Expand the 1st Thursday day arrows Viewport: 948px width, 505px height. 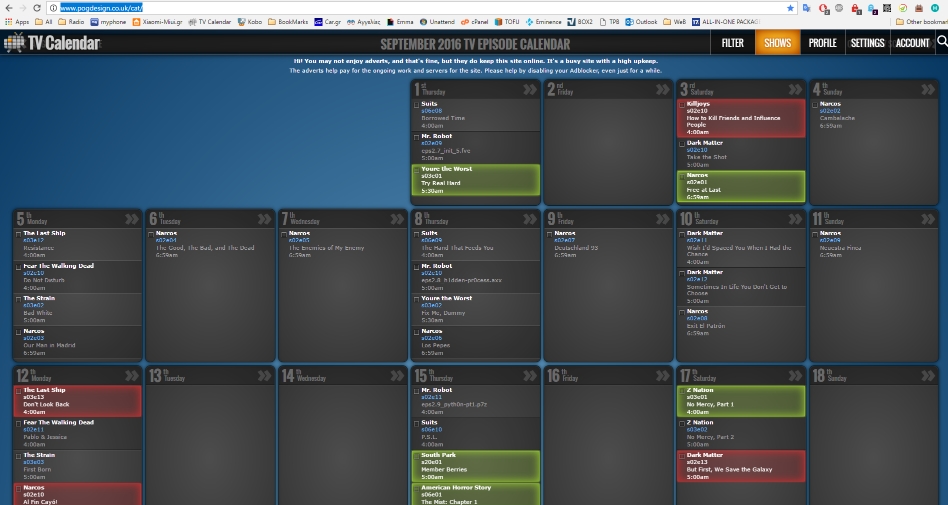click(x=529, y=90)
